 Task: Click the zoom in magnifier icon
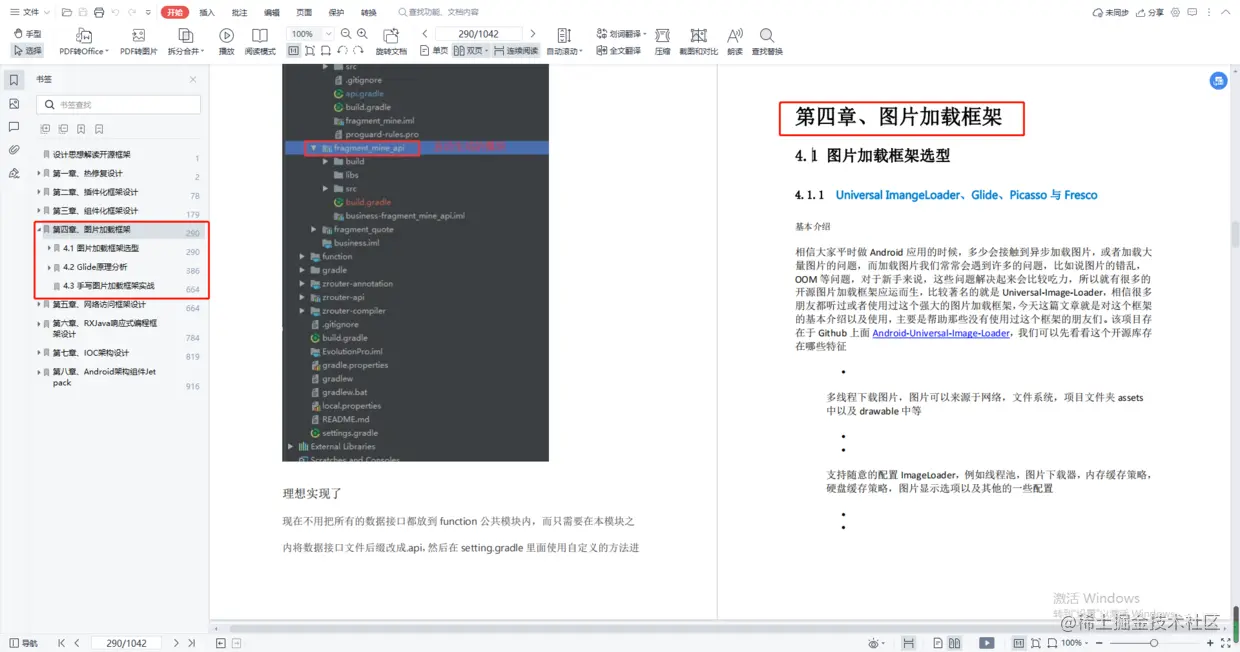(x=362, y=34)
